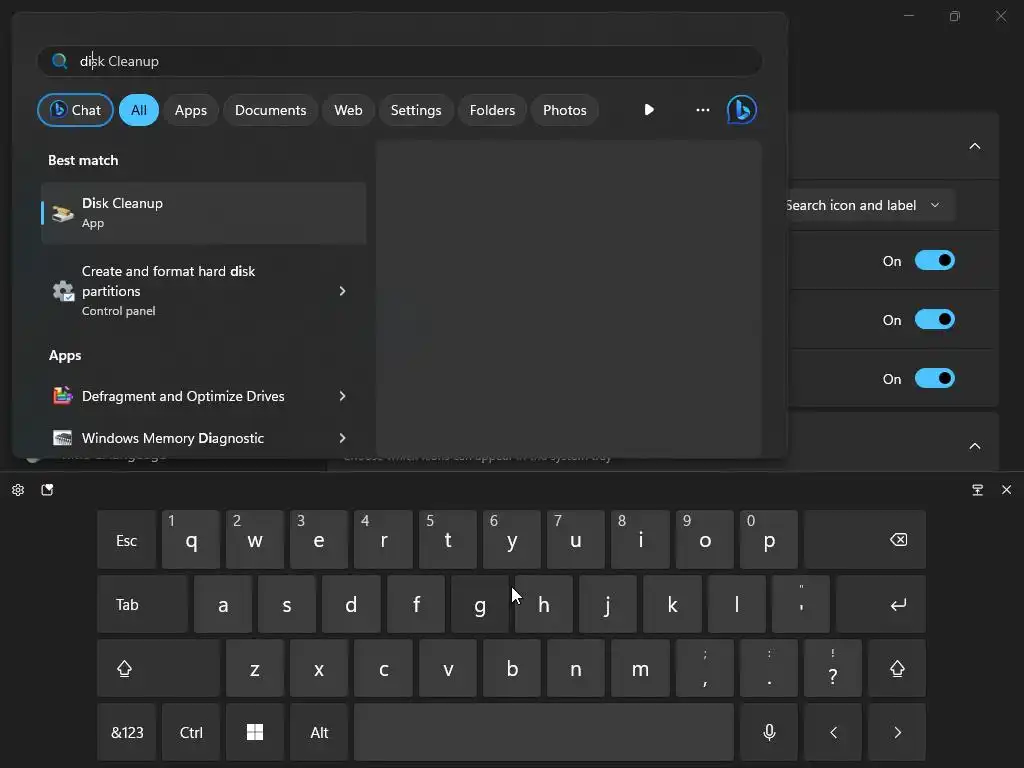Select the Chat filter
Screen dimensions: 1024x768
click(x=75, y=110)
